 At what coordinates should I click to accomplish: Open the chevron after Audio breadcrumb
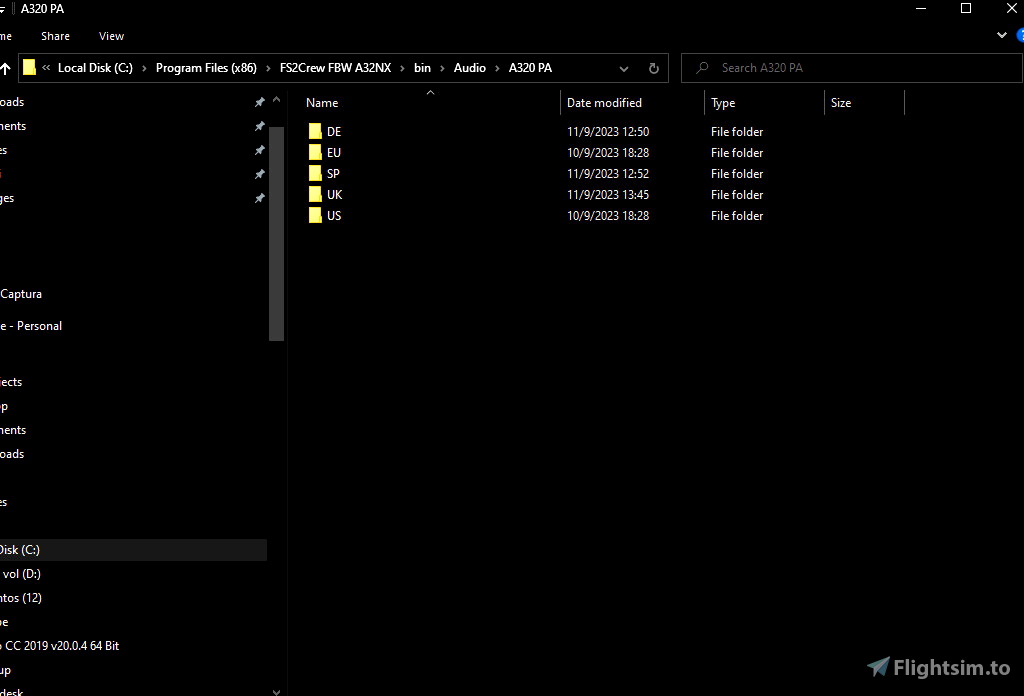497,68
